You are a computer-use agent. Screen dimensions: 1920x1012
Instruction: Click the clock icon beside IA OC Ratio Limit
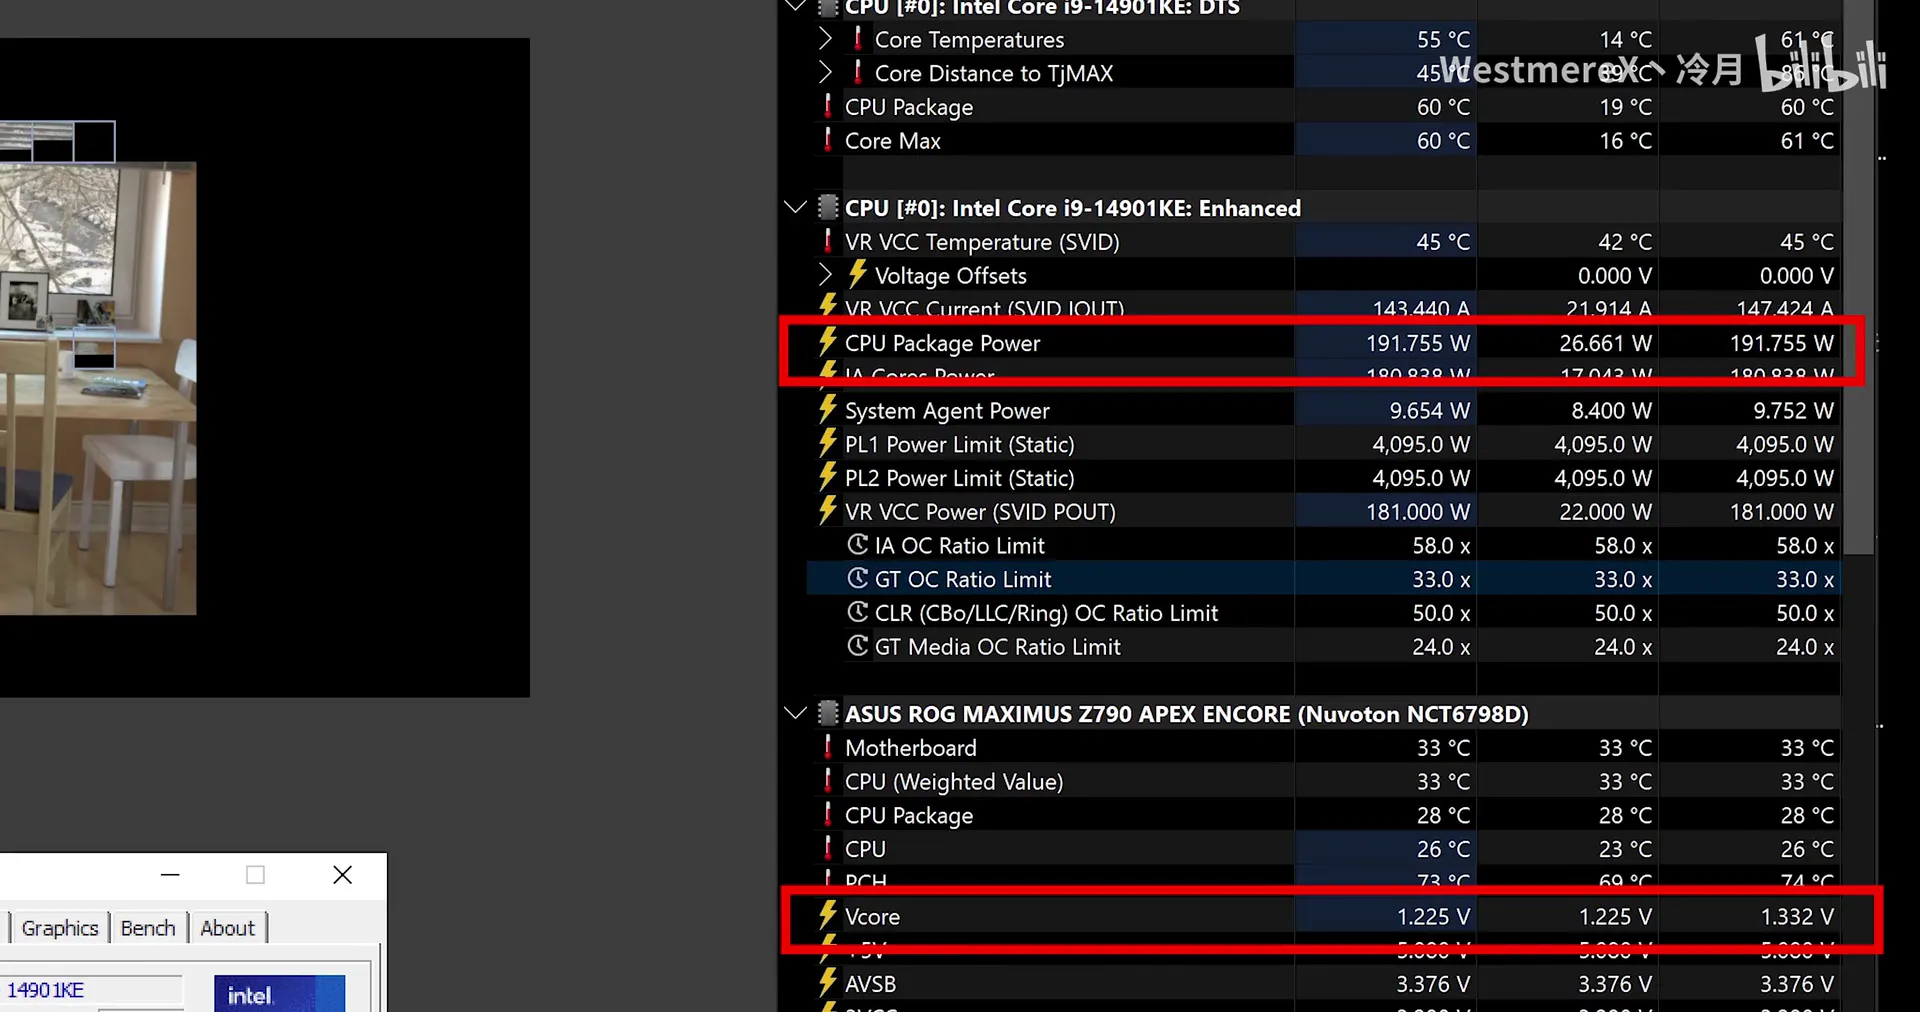pyautogui.click(x=857, y=544)
